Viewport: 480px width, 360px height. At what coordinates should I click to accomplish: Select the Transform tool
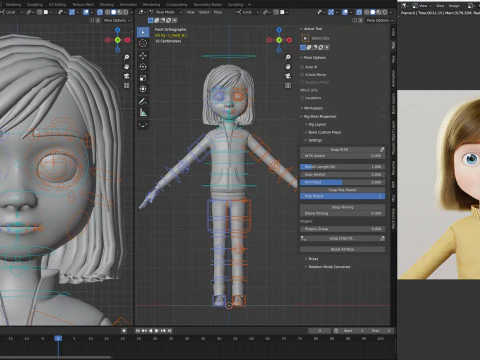click(143, 89)
